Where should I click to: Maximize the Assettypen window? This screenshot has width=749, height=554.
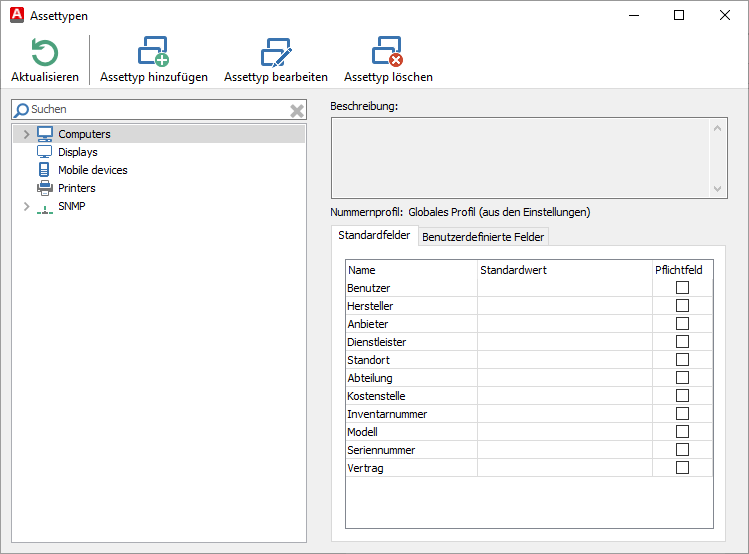coord(679,15)
